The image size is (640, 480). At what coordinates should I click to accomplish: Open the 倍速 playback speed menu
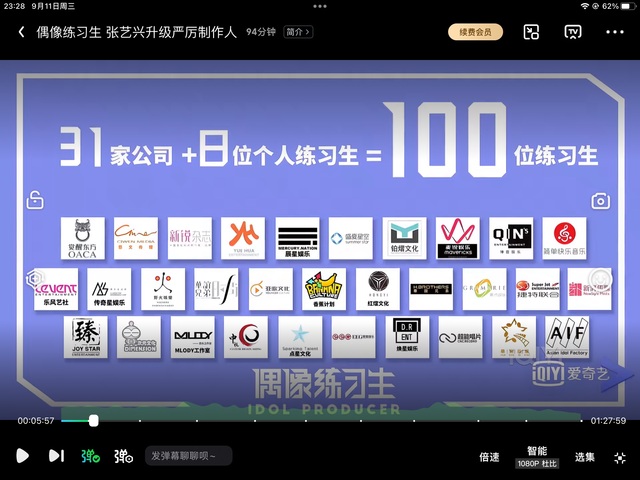(489, 457)
